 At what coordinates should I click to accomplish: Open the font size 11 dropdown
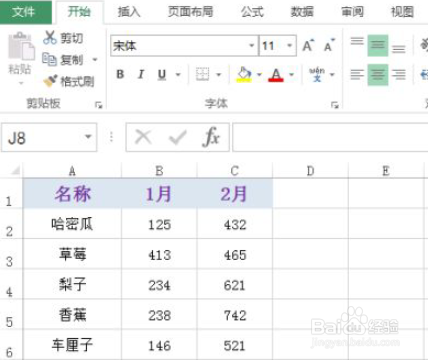pos(290,45)
